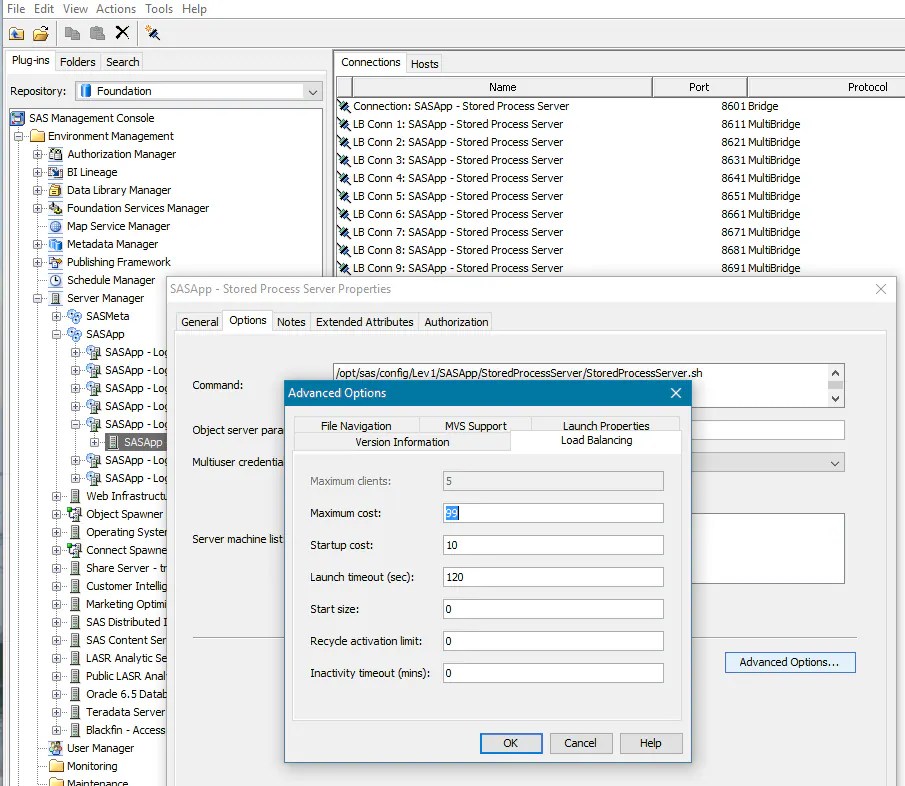The width and height of the screenshot is (905, 786).
Task: Collapse the SASApp node
Action: click(57, 334)
